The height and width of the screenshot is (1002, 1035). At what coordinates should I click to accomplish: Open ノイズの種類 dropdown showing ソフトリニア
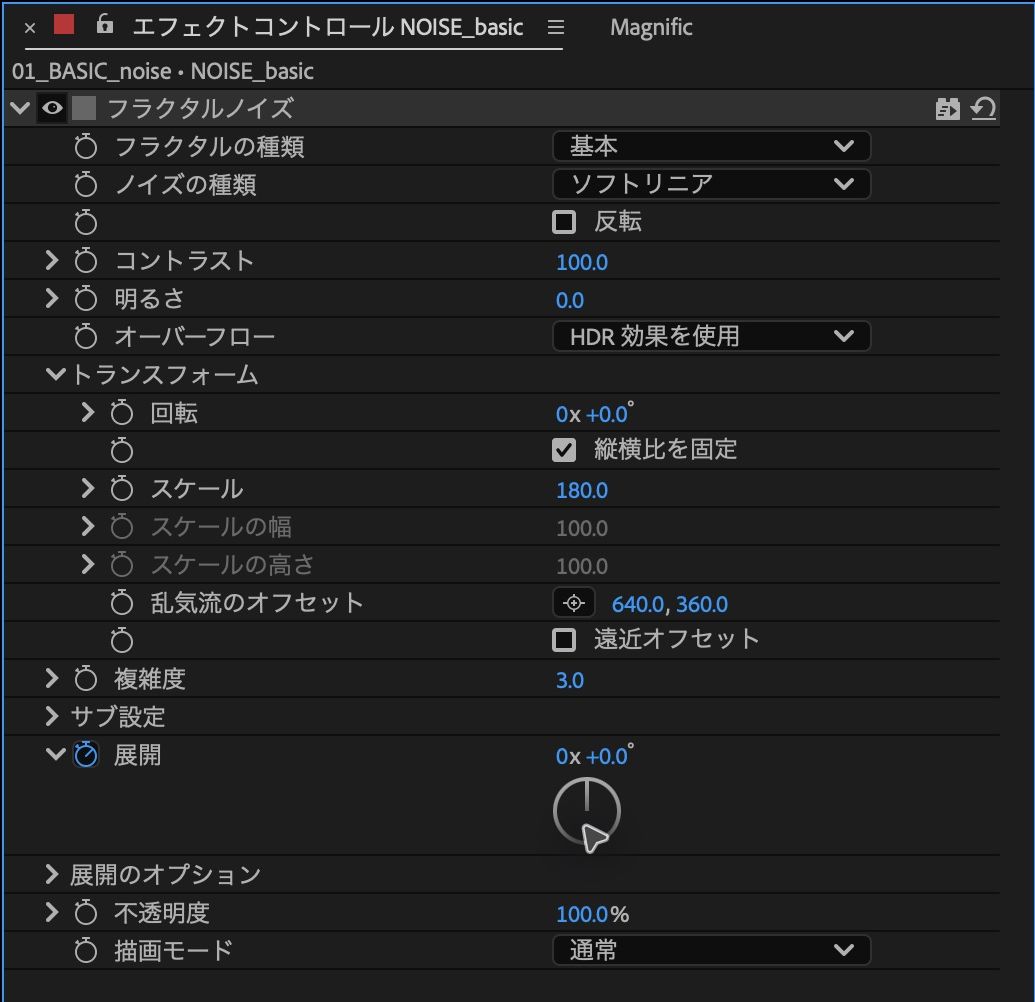712,184
